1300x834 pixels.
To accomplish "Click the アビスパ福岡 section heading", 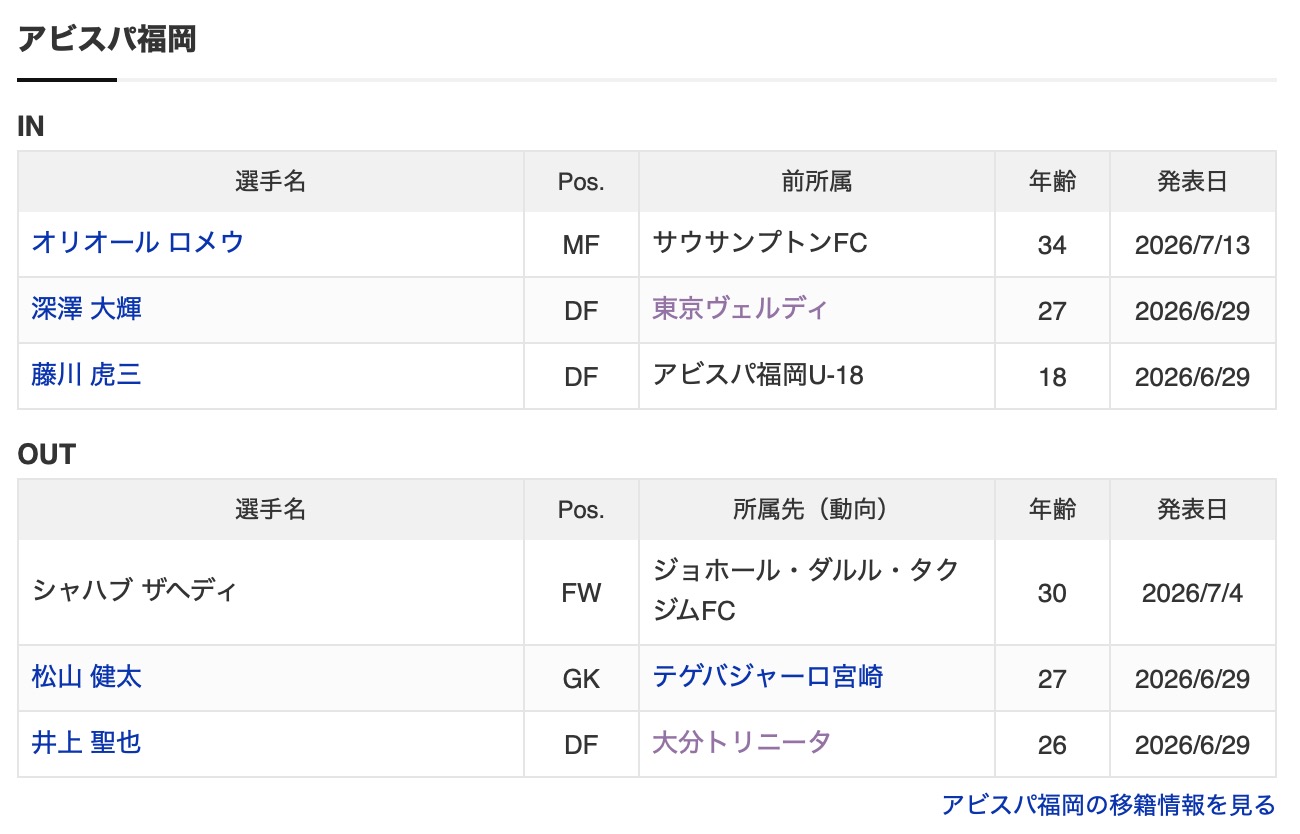I will click(107, 40).
